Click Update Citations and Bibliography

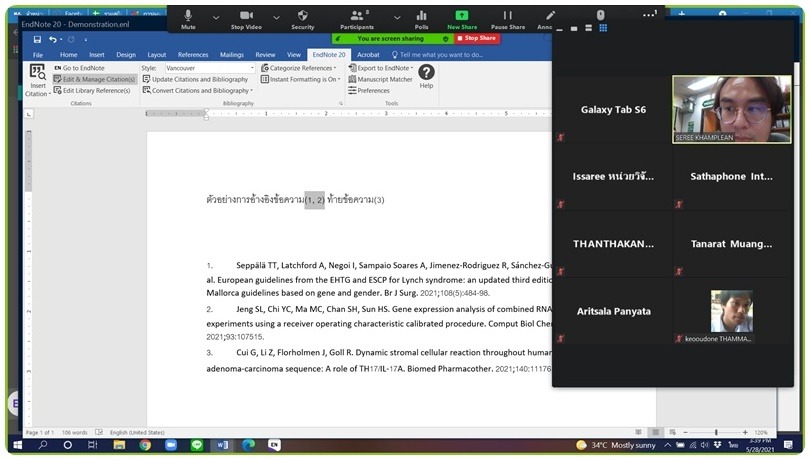[199, 79]
